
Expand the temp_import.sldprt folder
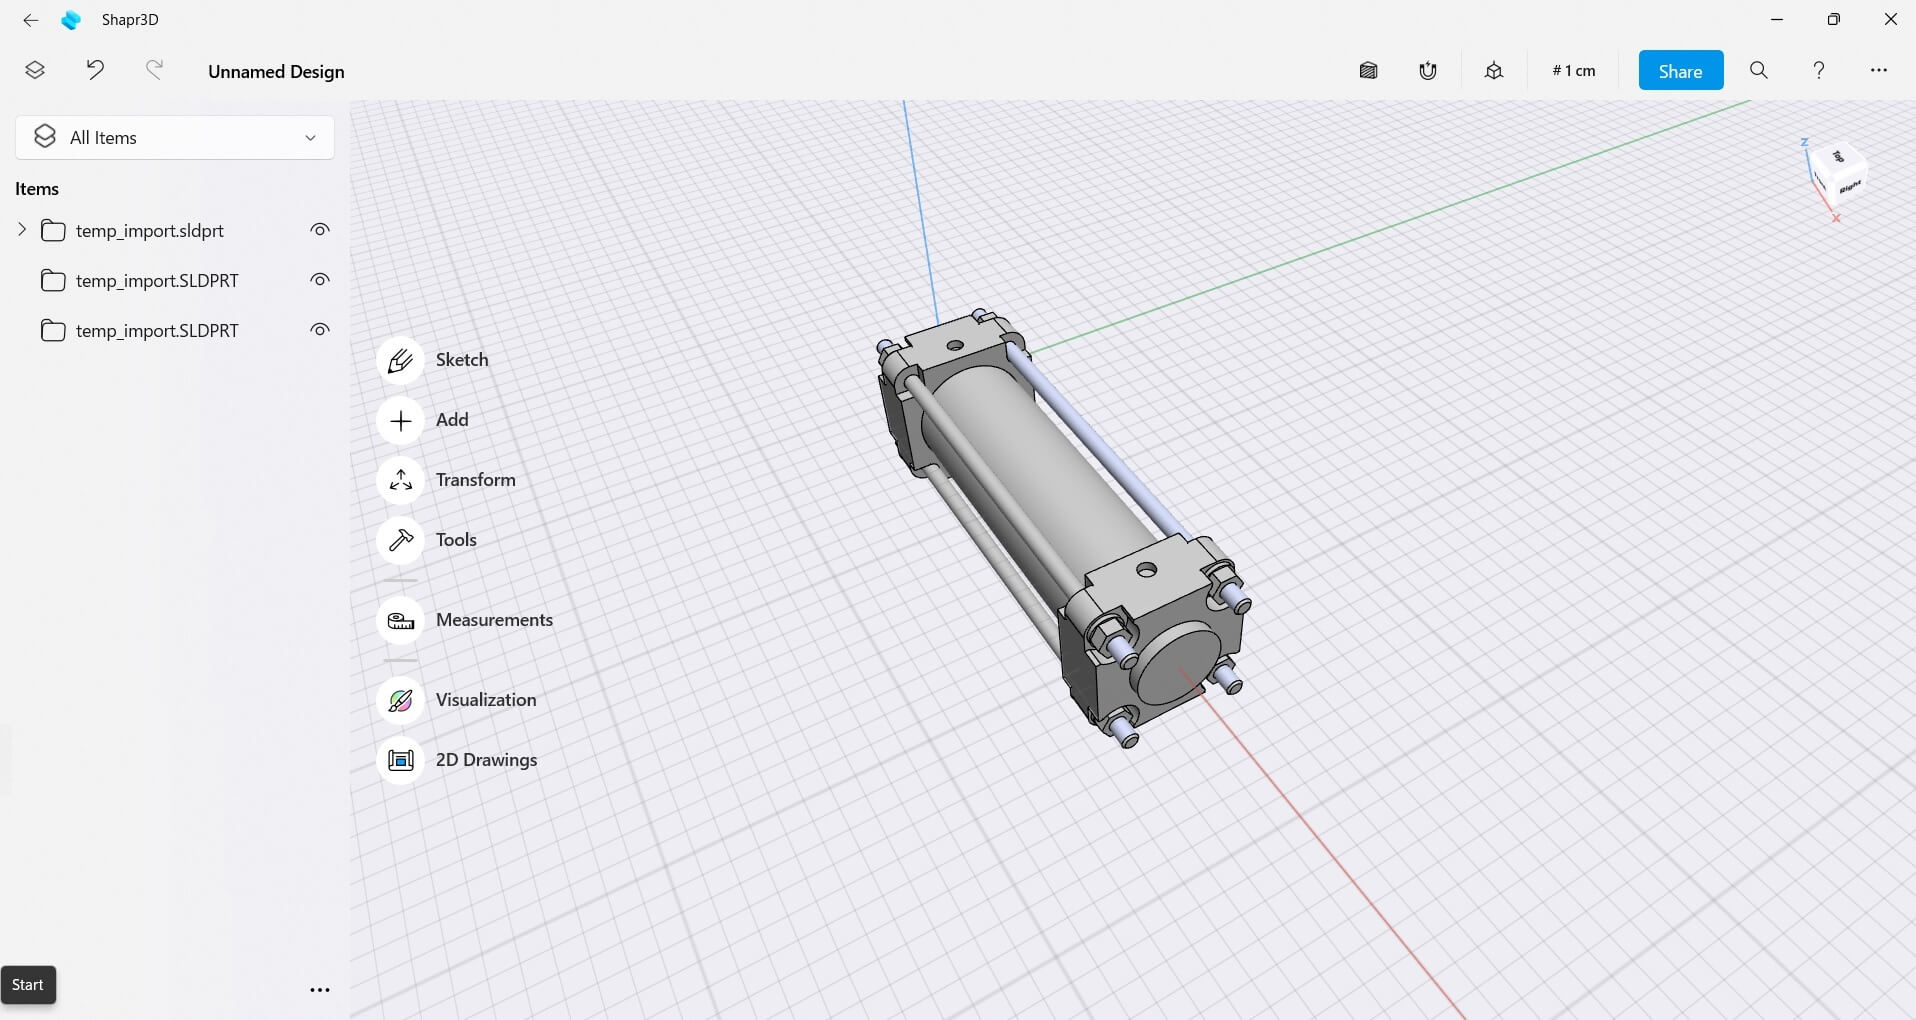tap(22, 230)
